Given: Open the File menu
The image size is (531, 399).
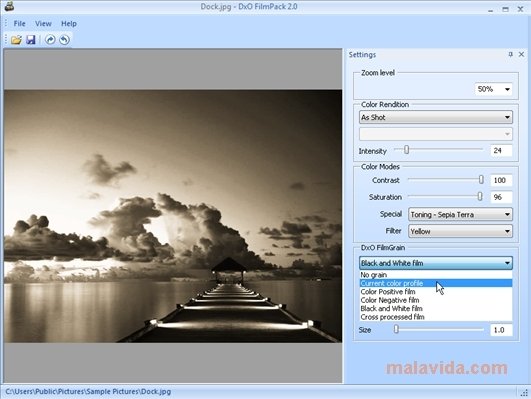Looking at the screenshot, I should pos(19,24).
